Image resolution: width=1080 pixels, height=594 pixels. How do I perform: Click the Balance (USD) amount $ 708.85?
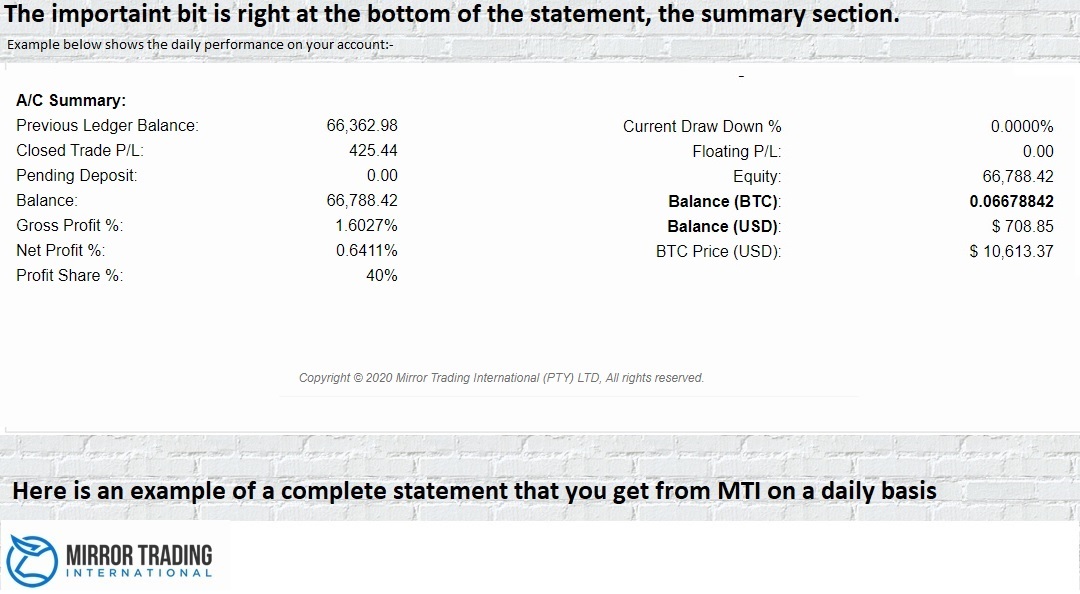1022,227
